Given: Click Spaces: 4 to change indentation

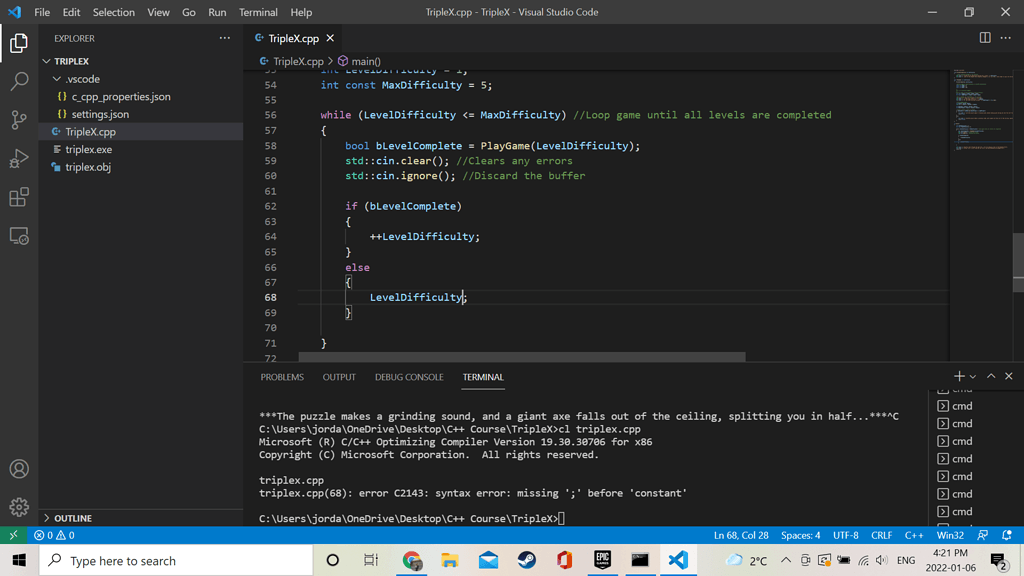Looking at the screenshot, I should (x=800, y=535).
